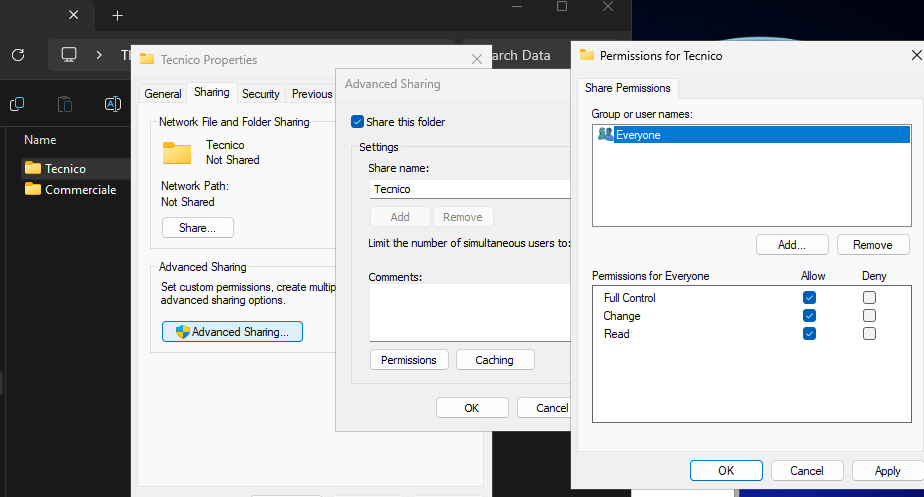Click the Commerciale folder icon in file list

pyautogui.click(x=33, y=189)
